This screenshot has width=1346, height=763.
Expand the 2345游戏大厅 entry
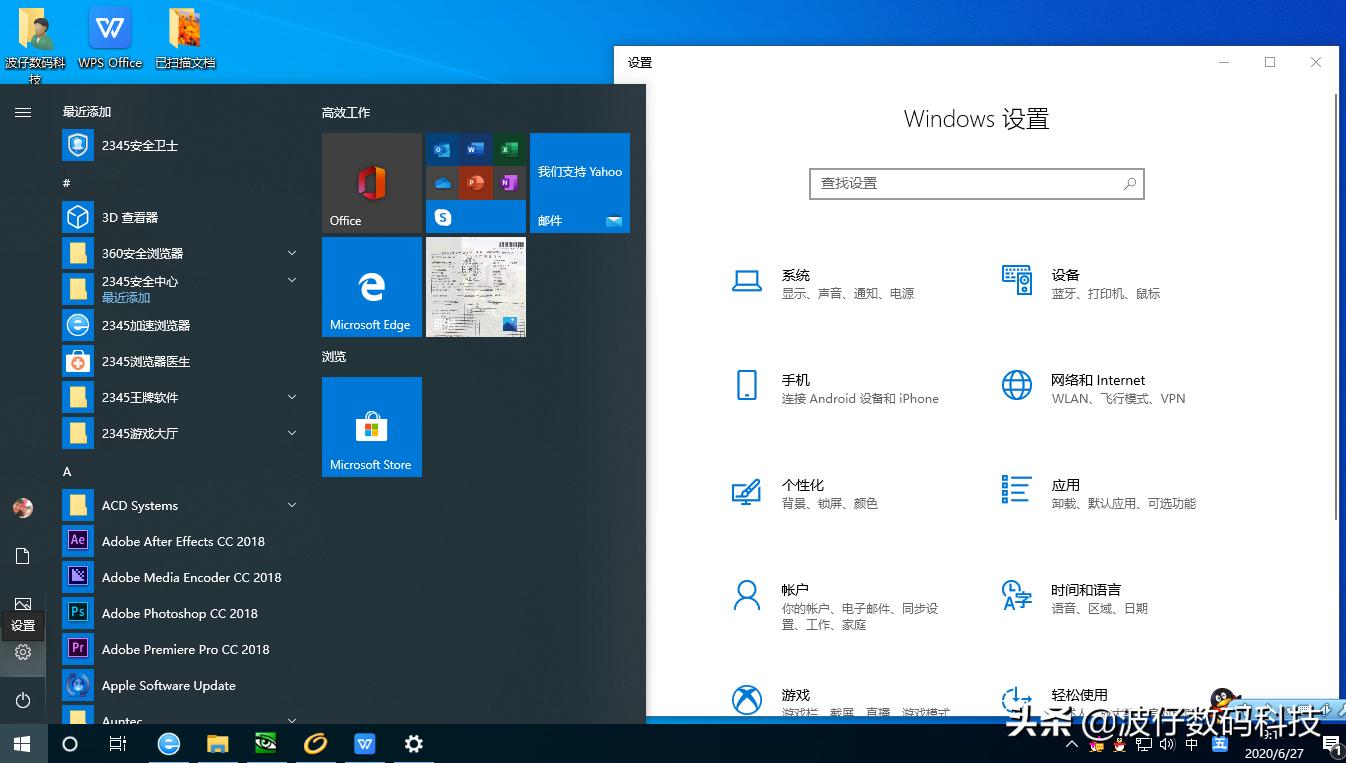point(291,433)
